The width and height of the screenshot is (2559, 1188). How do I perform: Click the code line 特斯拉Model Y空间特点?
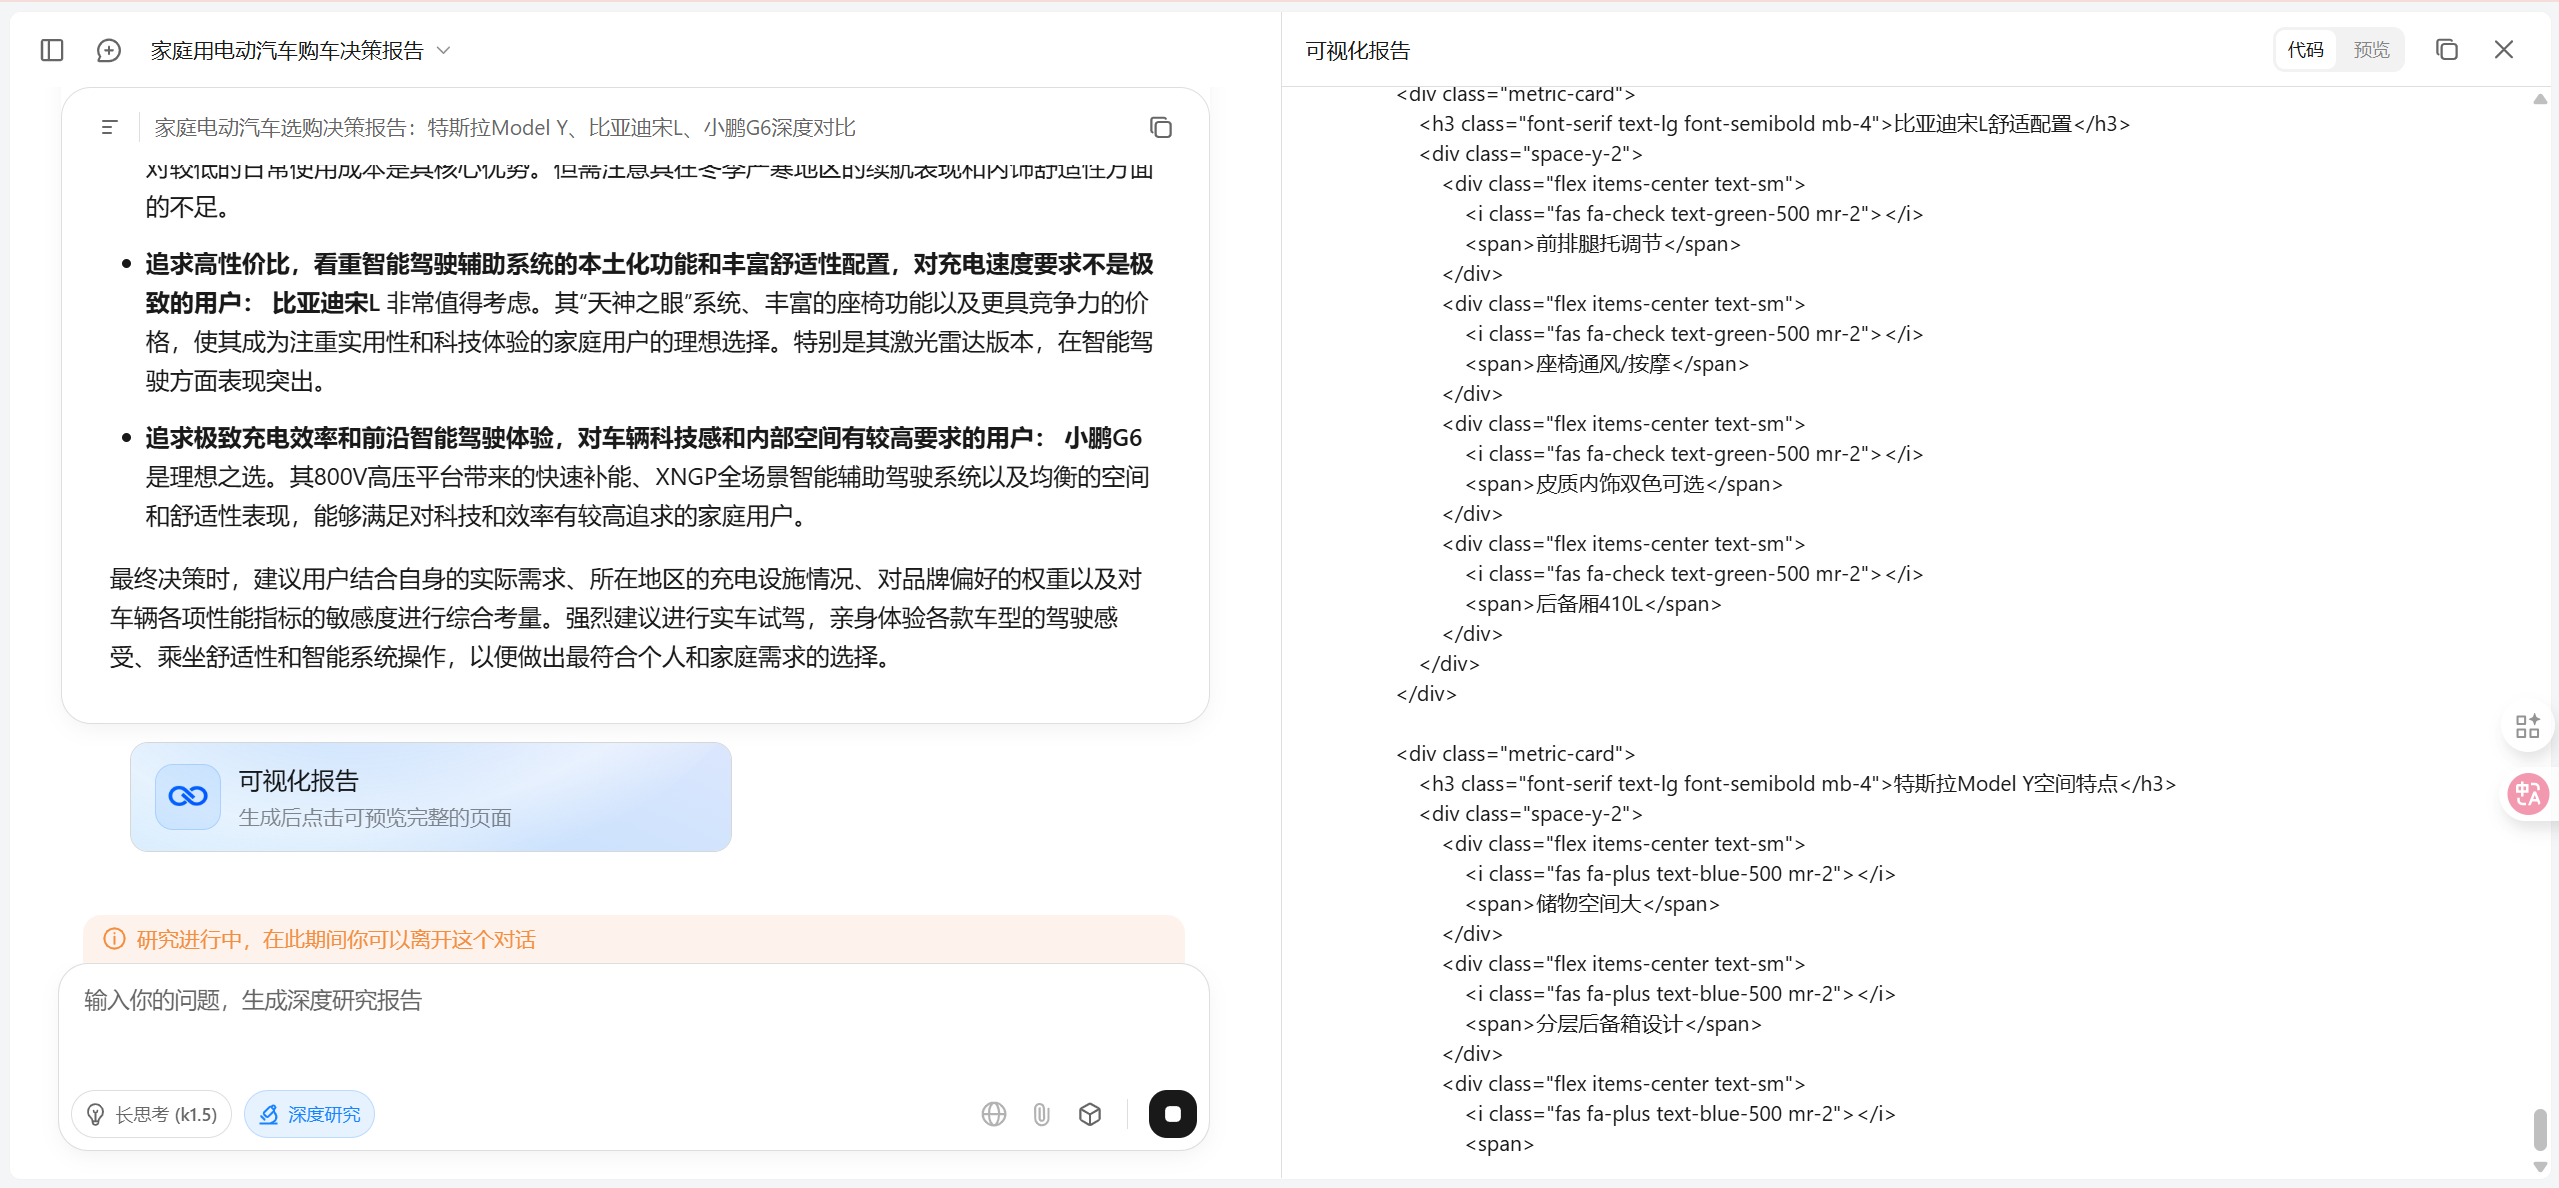click(1798, 784)
